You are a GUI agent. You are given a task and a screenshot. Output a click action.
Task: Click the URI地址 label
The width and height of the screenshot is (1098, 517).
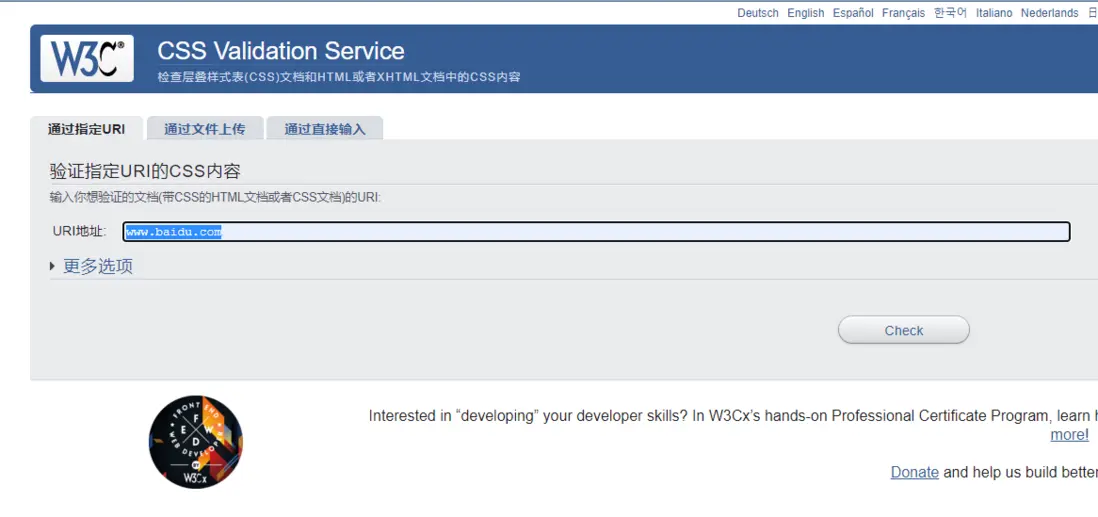pyautogui.click(x=79, y=231)
